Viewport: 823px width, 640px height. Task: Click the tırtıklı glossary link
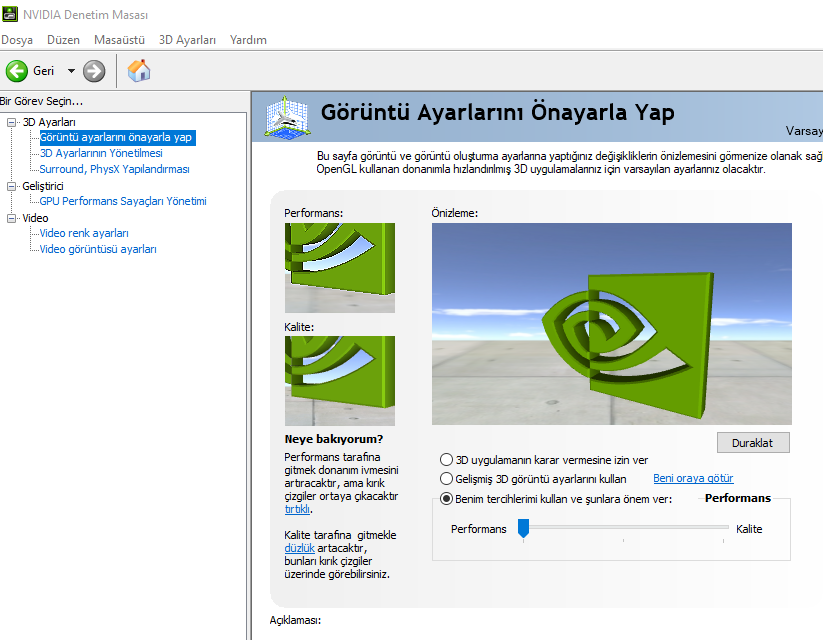(297, 509)
